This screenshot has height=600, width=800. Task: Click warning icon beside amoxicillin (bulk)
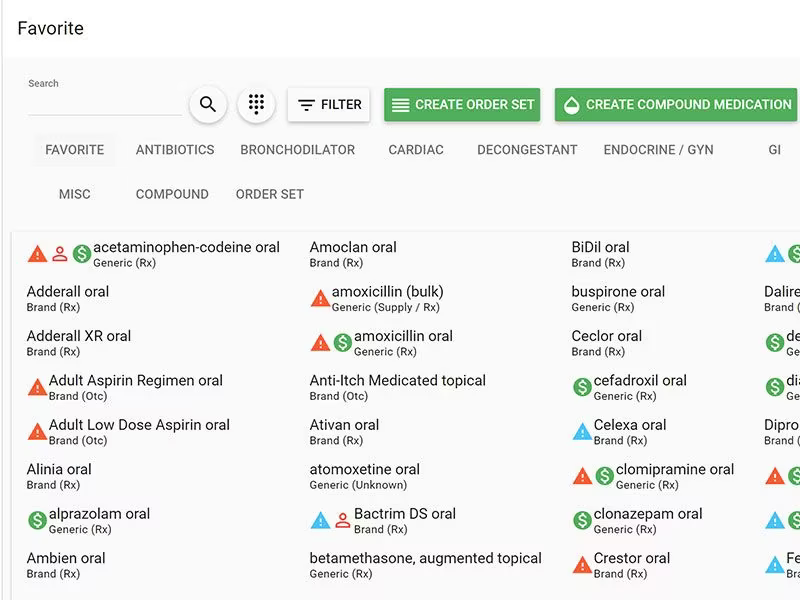click(320, 298)
